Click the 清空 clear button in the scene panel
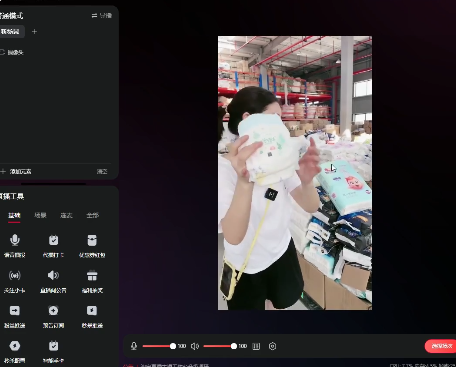Screen dimensions: 456x367 102,171
